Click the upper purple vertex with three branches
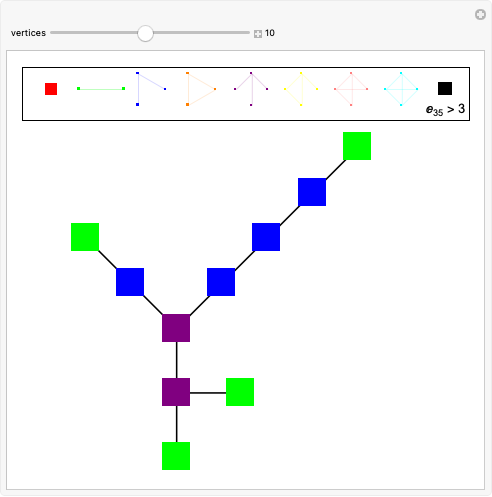The width and height of the screenshot is (492, 497). click(176, 328)
